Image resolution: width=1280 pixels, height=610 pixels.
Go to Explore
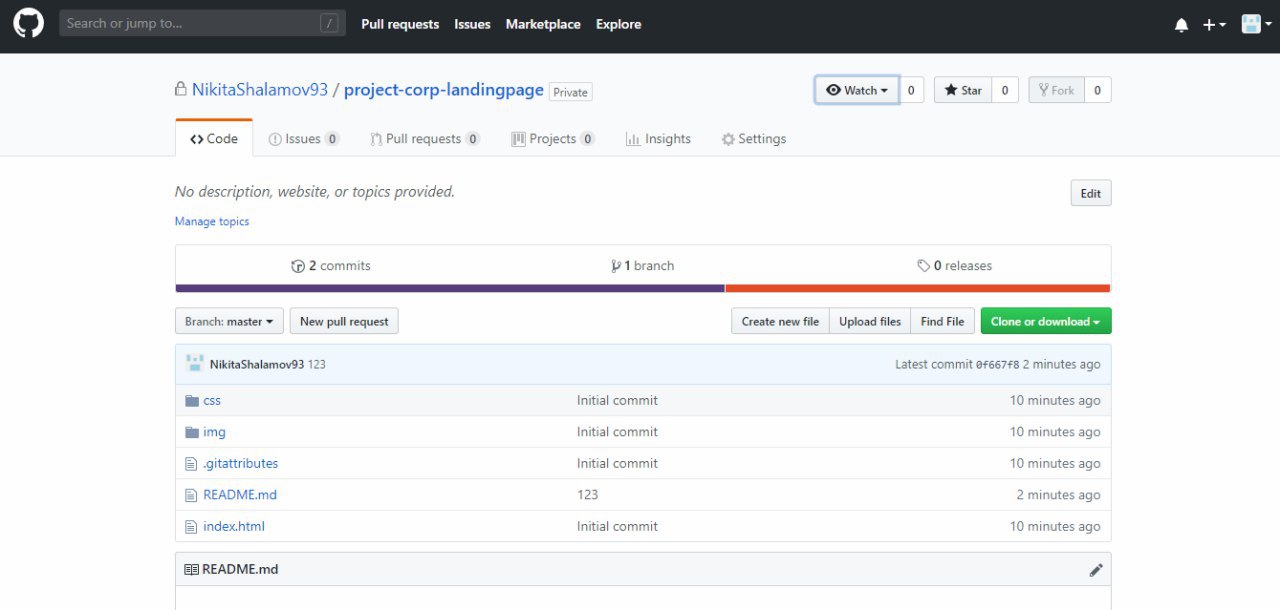pos(618,24)
